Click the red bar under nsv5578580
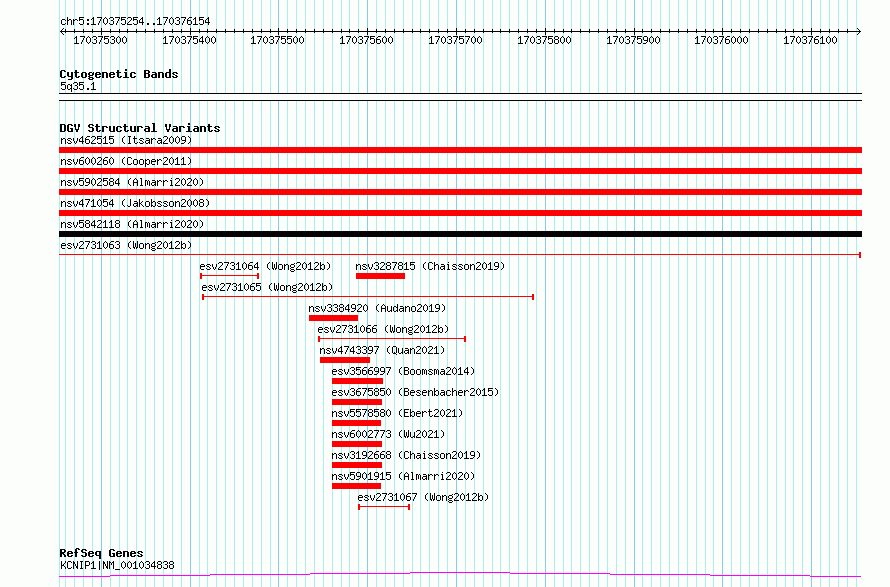The width and height of the screenshot is (890, 587). point(356,423)
